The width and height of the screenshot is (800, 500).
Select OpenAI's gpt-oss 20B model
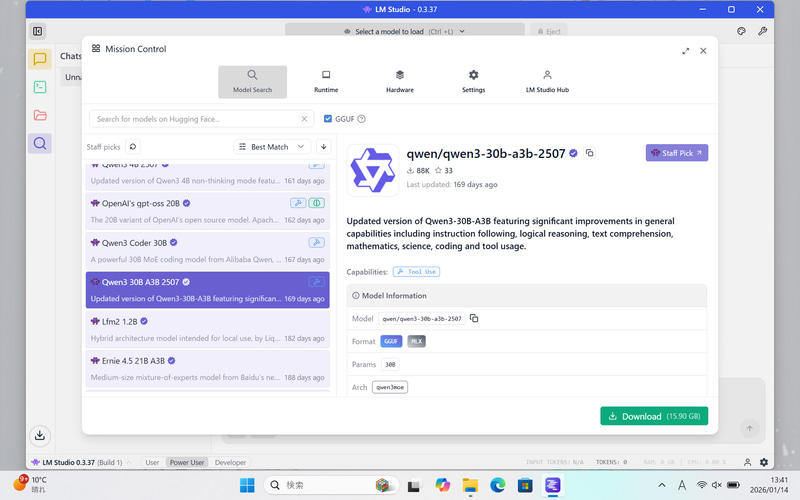(x=208, y=211)
